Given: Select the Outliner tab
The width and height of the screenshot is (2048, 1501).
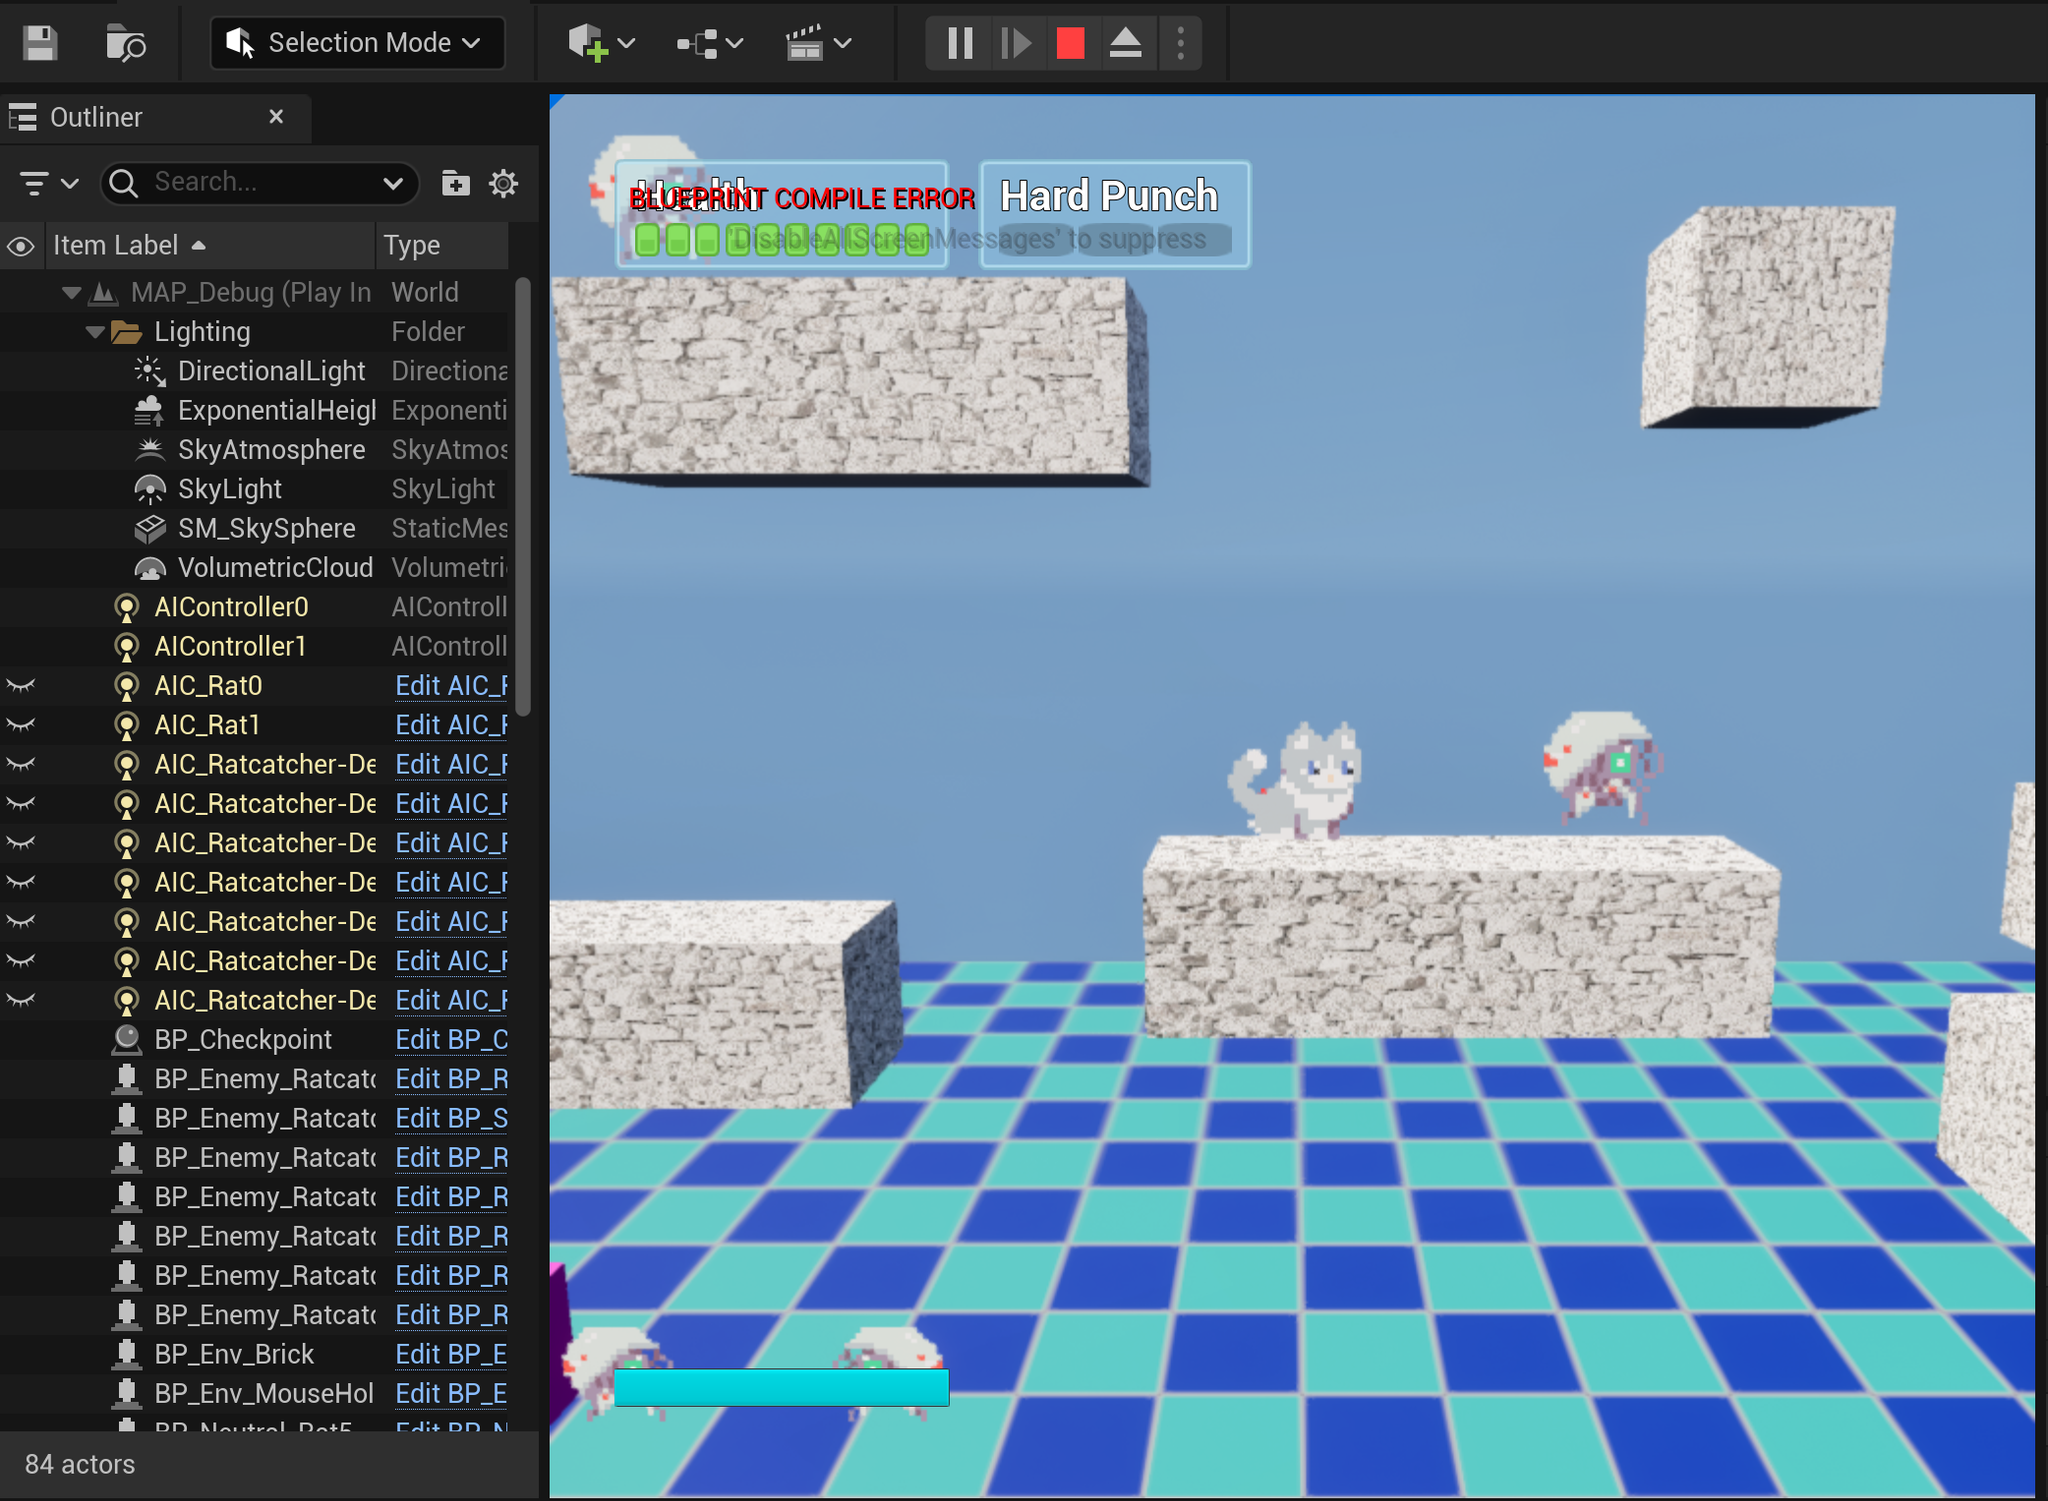Looking at the screenshot, I should (96, 117).
